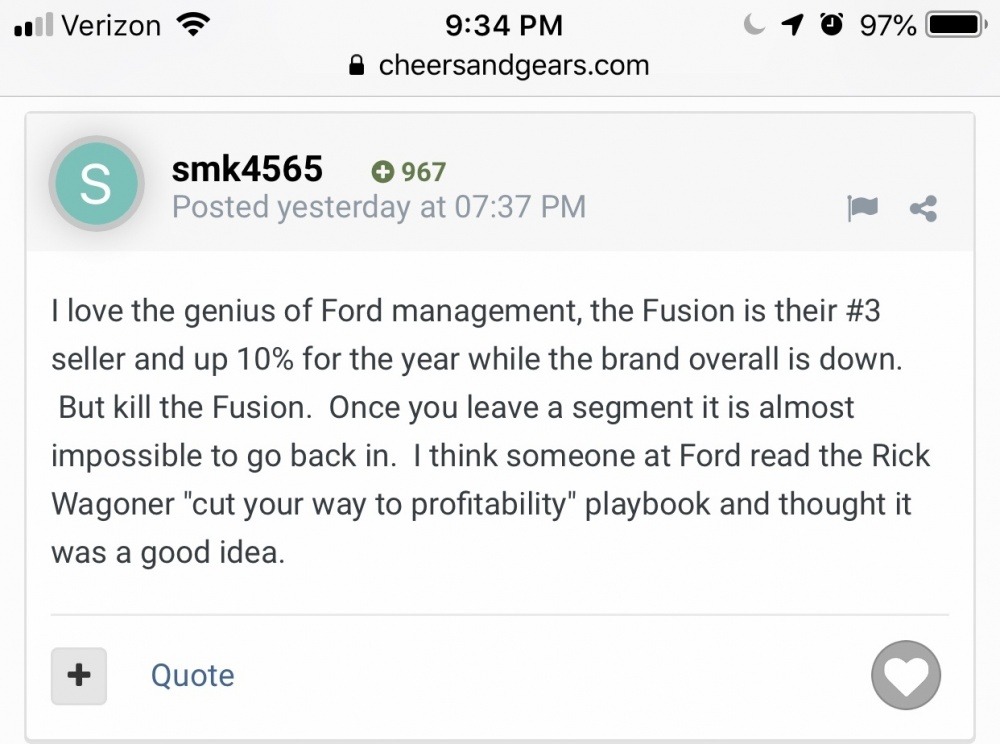Tap the battery icon in status bar
Image resolution: width=1000 pixels, height=744 pixels.
[x=957, y=25]
